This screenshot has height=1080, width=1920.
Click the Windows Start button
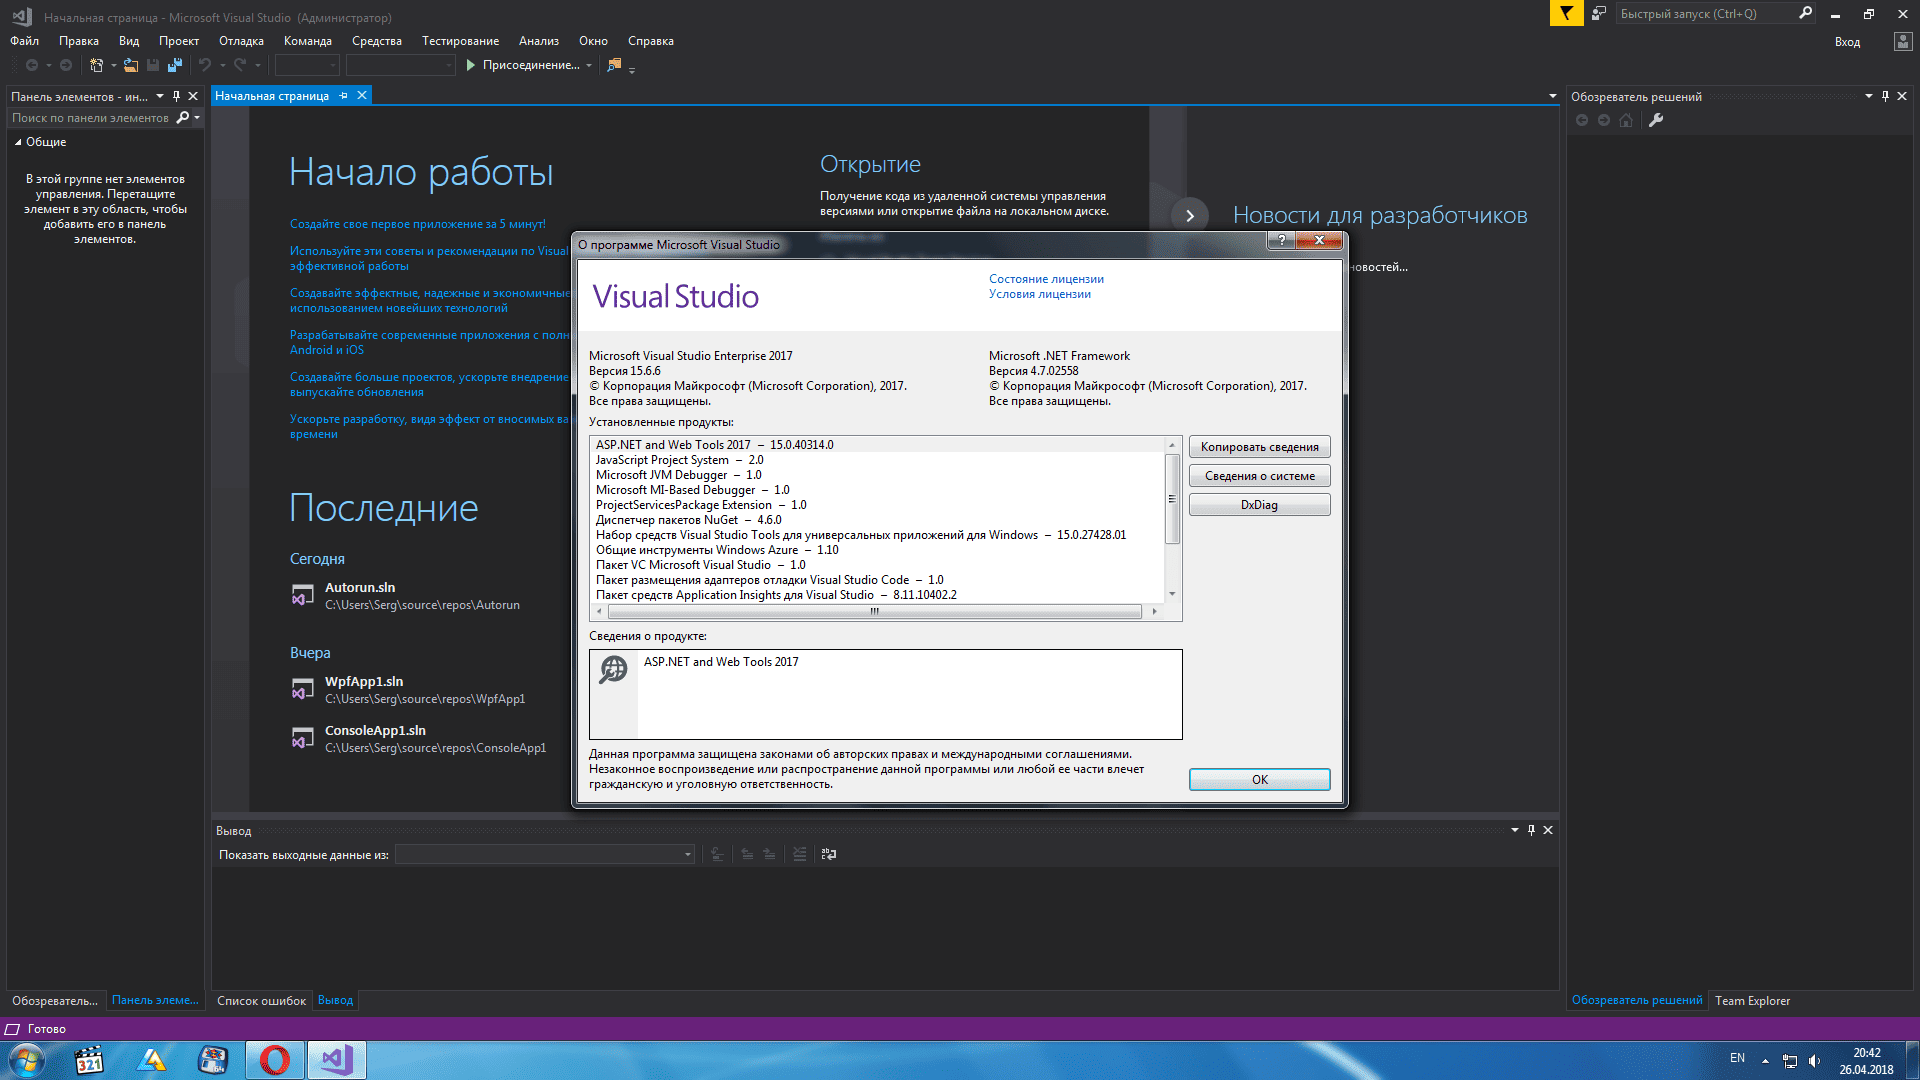(27, 1060)
